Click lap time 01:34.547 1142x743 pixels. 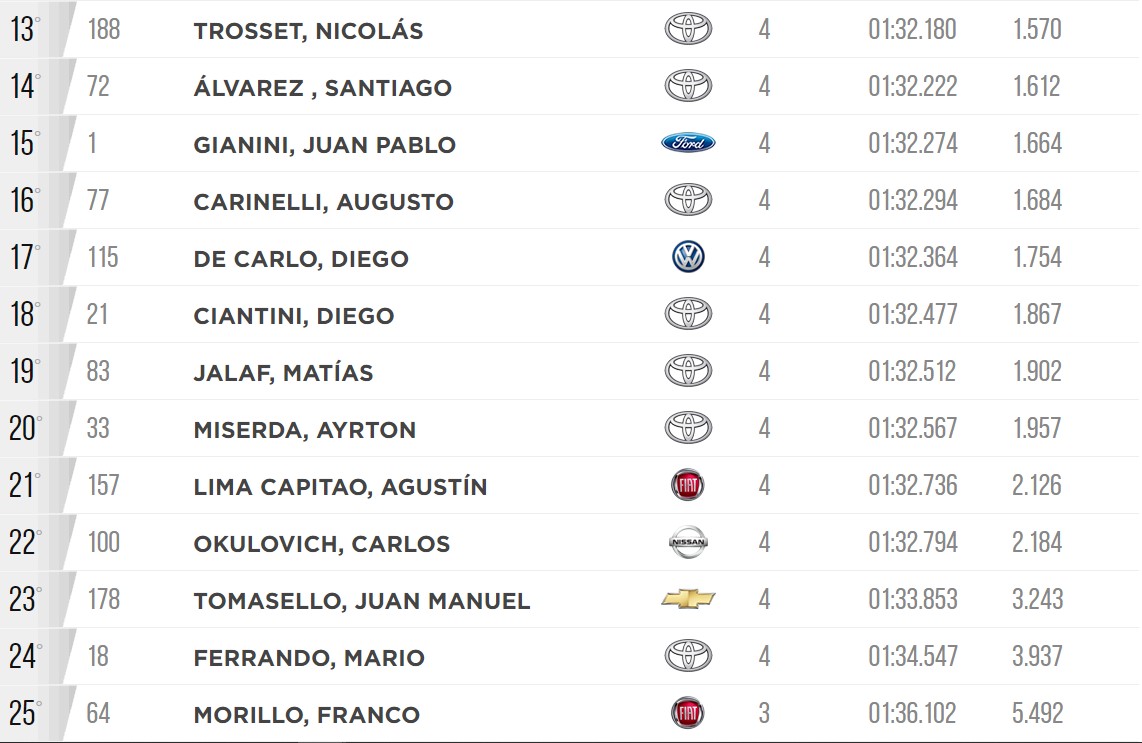pyautogui.click(x=913, y=656)
